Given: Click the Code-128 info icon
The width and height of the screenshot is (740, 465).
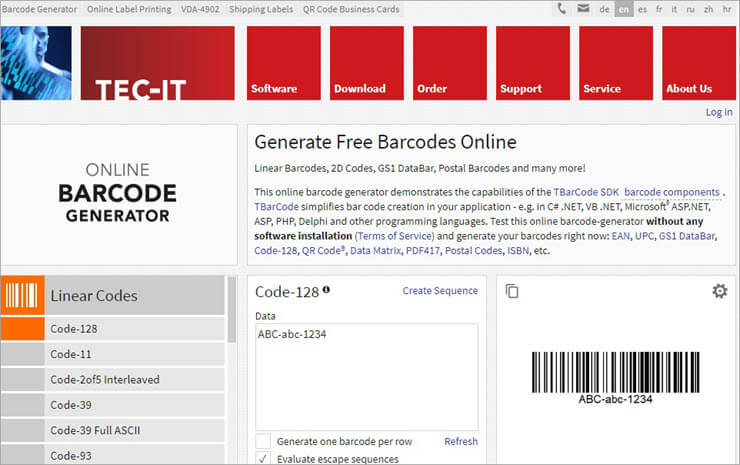Looking at the screenshot, I should coord(326,290).
